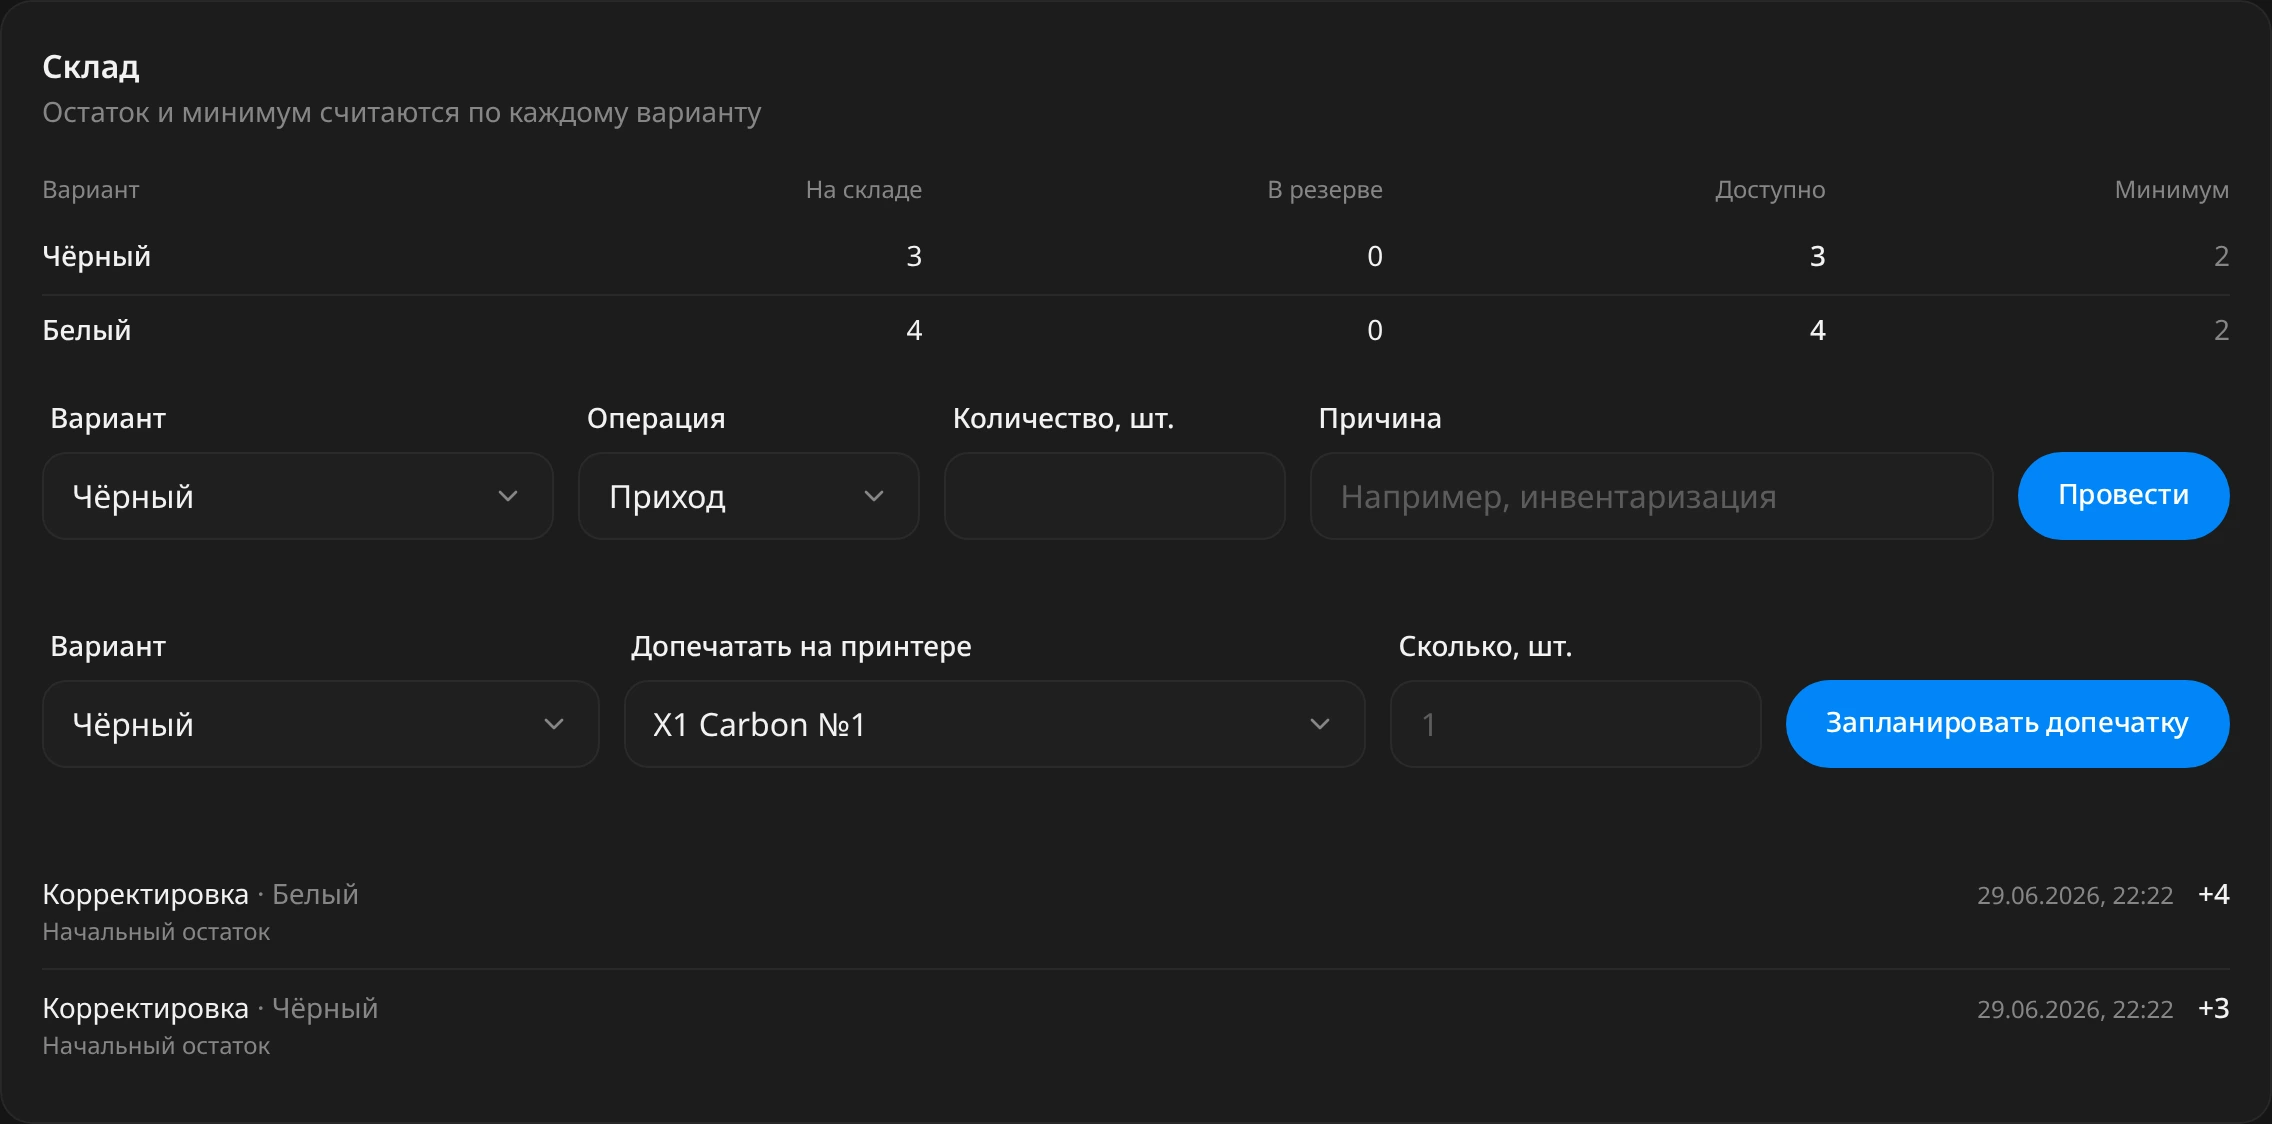Click the Сколько, шт. input field

click(x=1575, y=724)
